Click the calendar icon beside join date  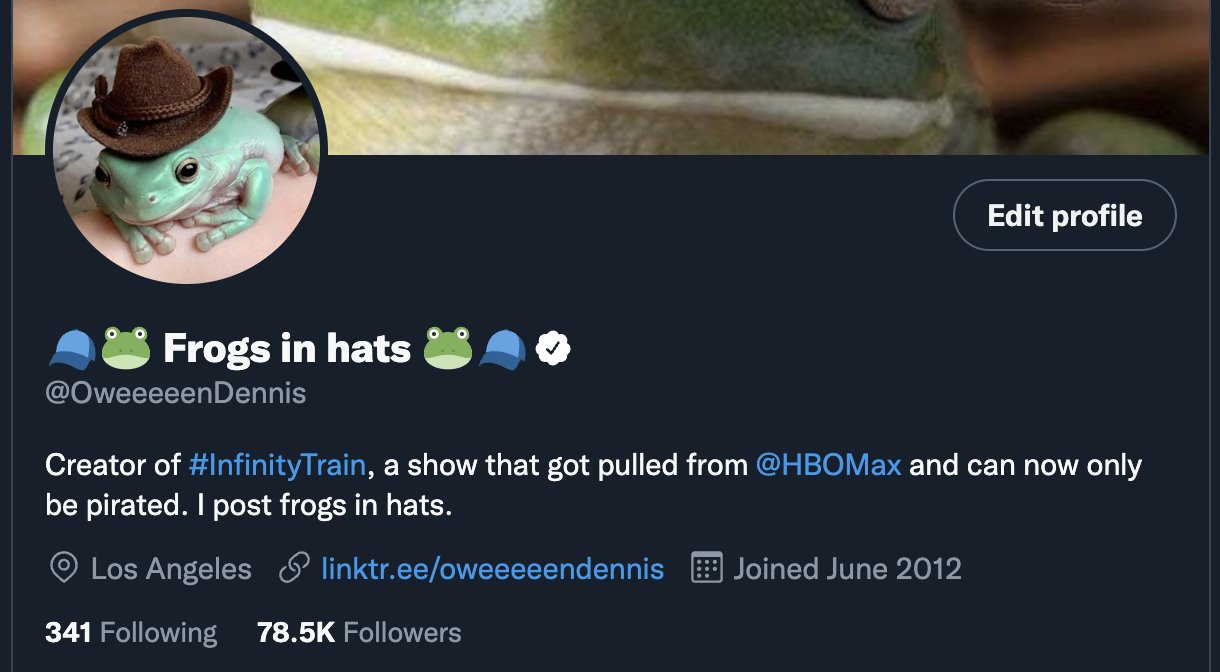[x=707, y=569]
